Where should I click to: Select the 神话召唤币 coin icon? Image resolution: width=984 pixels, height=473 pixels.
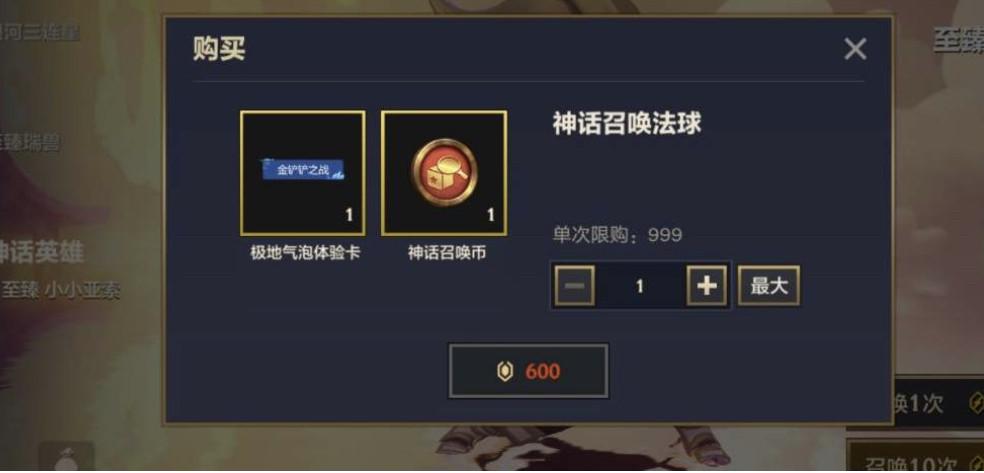(444, 172)
